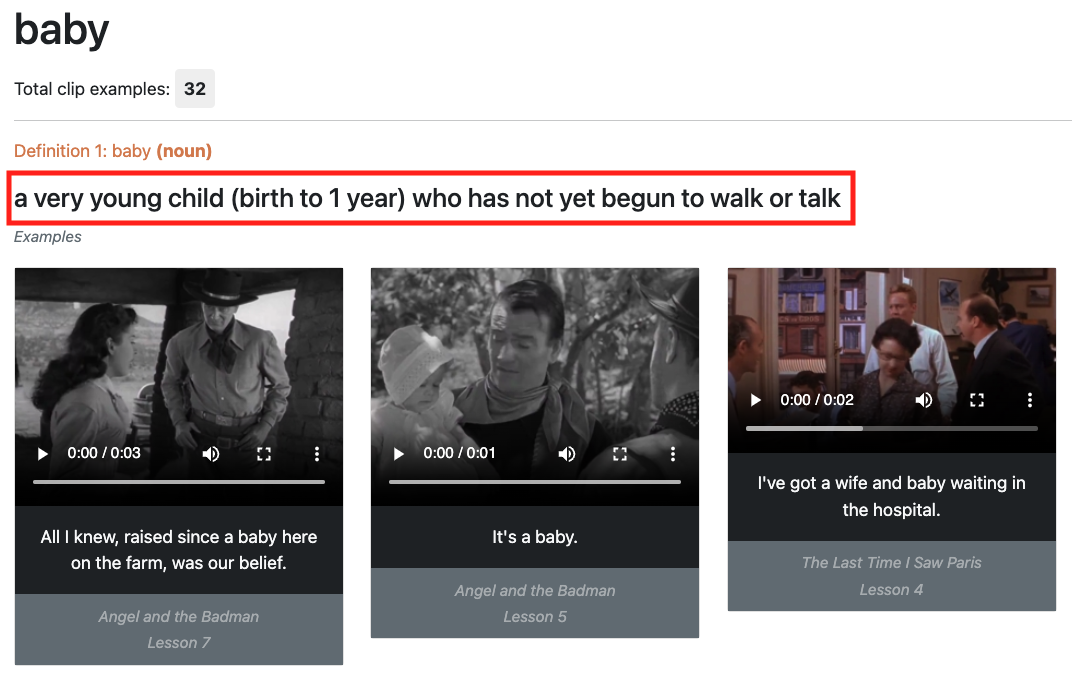
Task: Open the "Angel and the Badman Lesson 5" link
Action: (535, 603)
